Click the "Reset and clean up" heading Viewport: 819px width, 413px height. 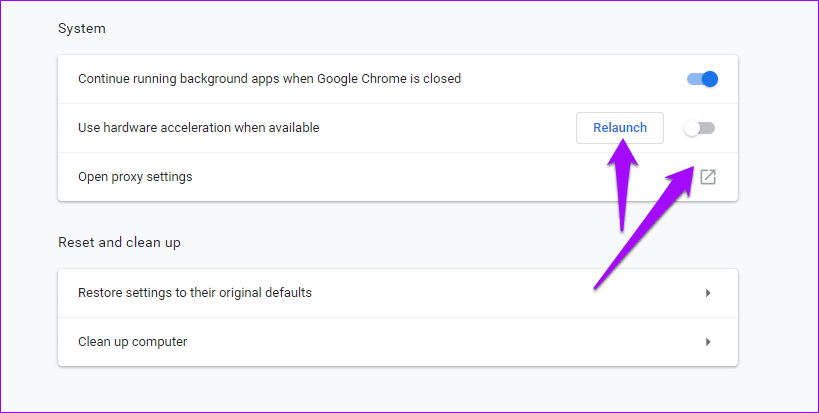(119, 242)
